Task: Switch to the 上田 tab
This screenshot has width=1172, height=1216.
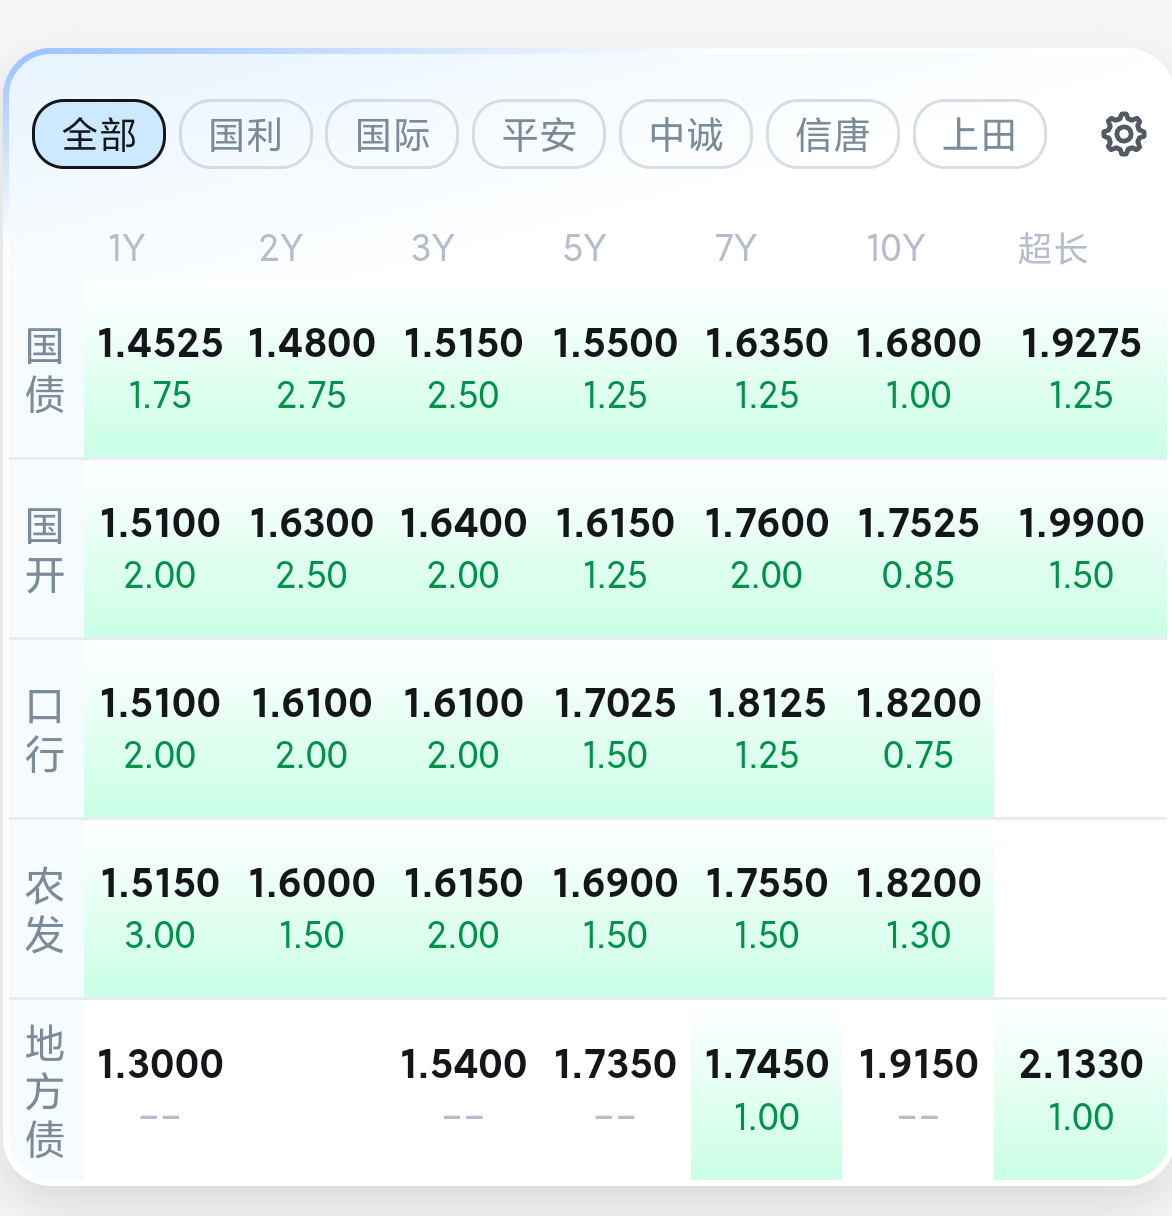Action: coord(980,134)
